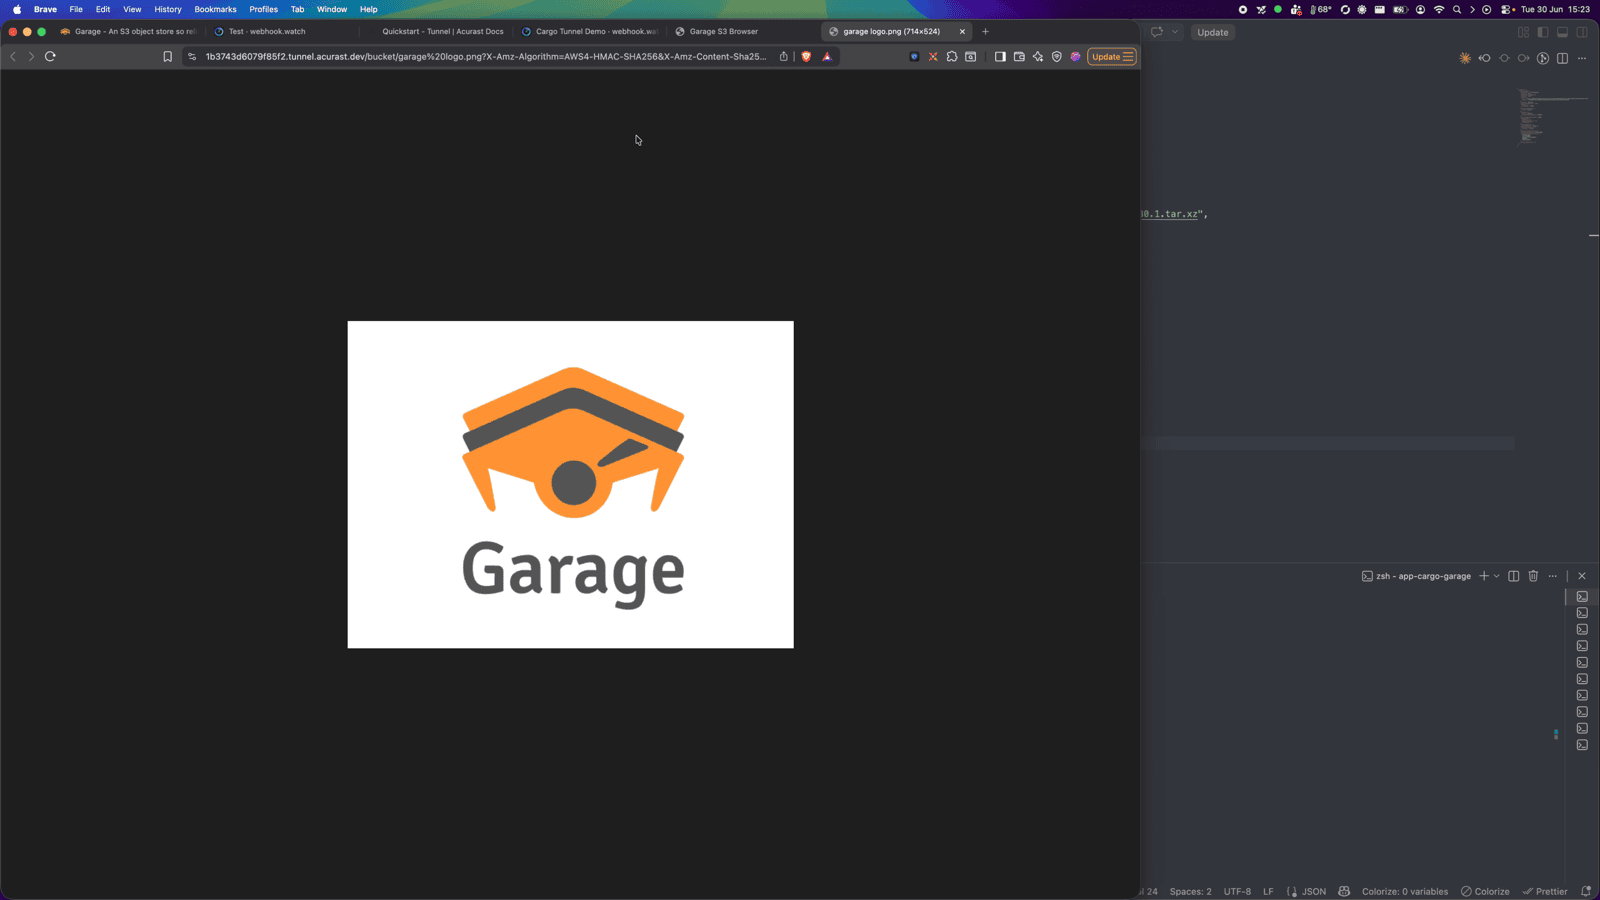Open the Bookmarks menu
Viewport: 1600px width, 900px height.
[215, 9]
